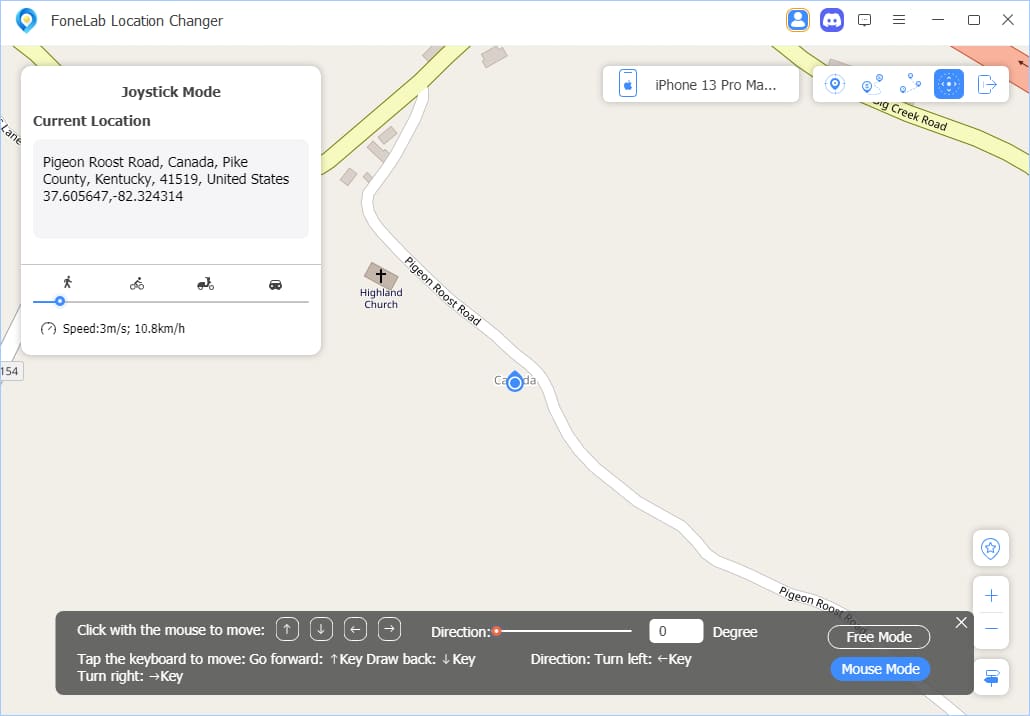Viewport: 1030px width, 716px height.
Task: Open the Discord community icon
Action: pyautogui.click(x=832, y=20)
